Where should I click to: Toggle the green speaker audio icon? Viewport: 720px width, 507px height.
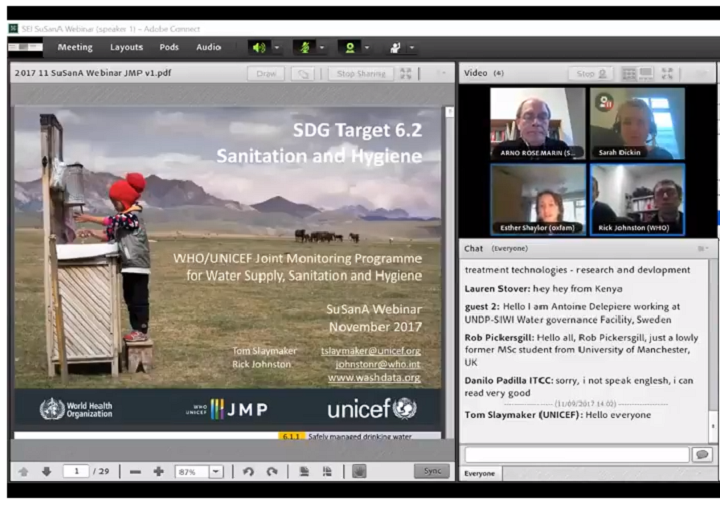pyautogui.click(x=258, y=47)
